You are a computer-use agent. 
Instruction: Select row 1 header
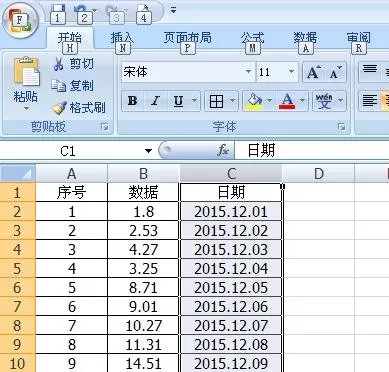pos(18,192)
